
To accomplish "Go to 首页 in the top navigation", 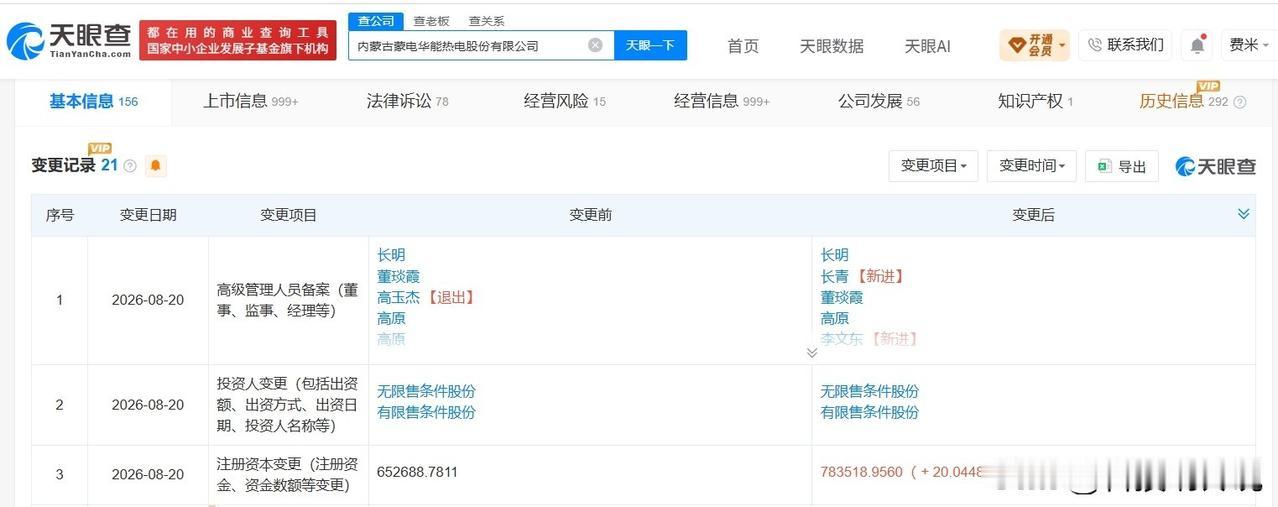I will pos(743,46).
